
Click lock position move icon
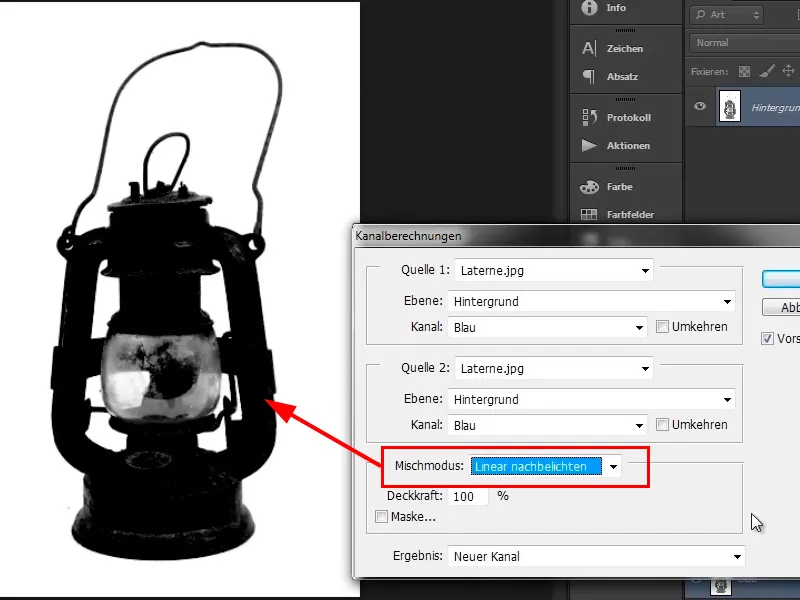[x=788, y=71]
